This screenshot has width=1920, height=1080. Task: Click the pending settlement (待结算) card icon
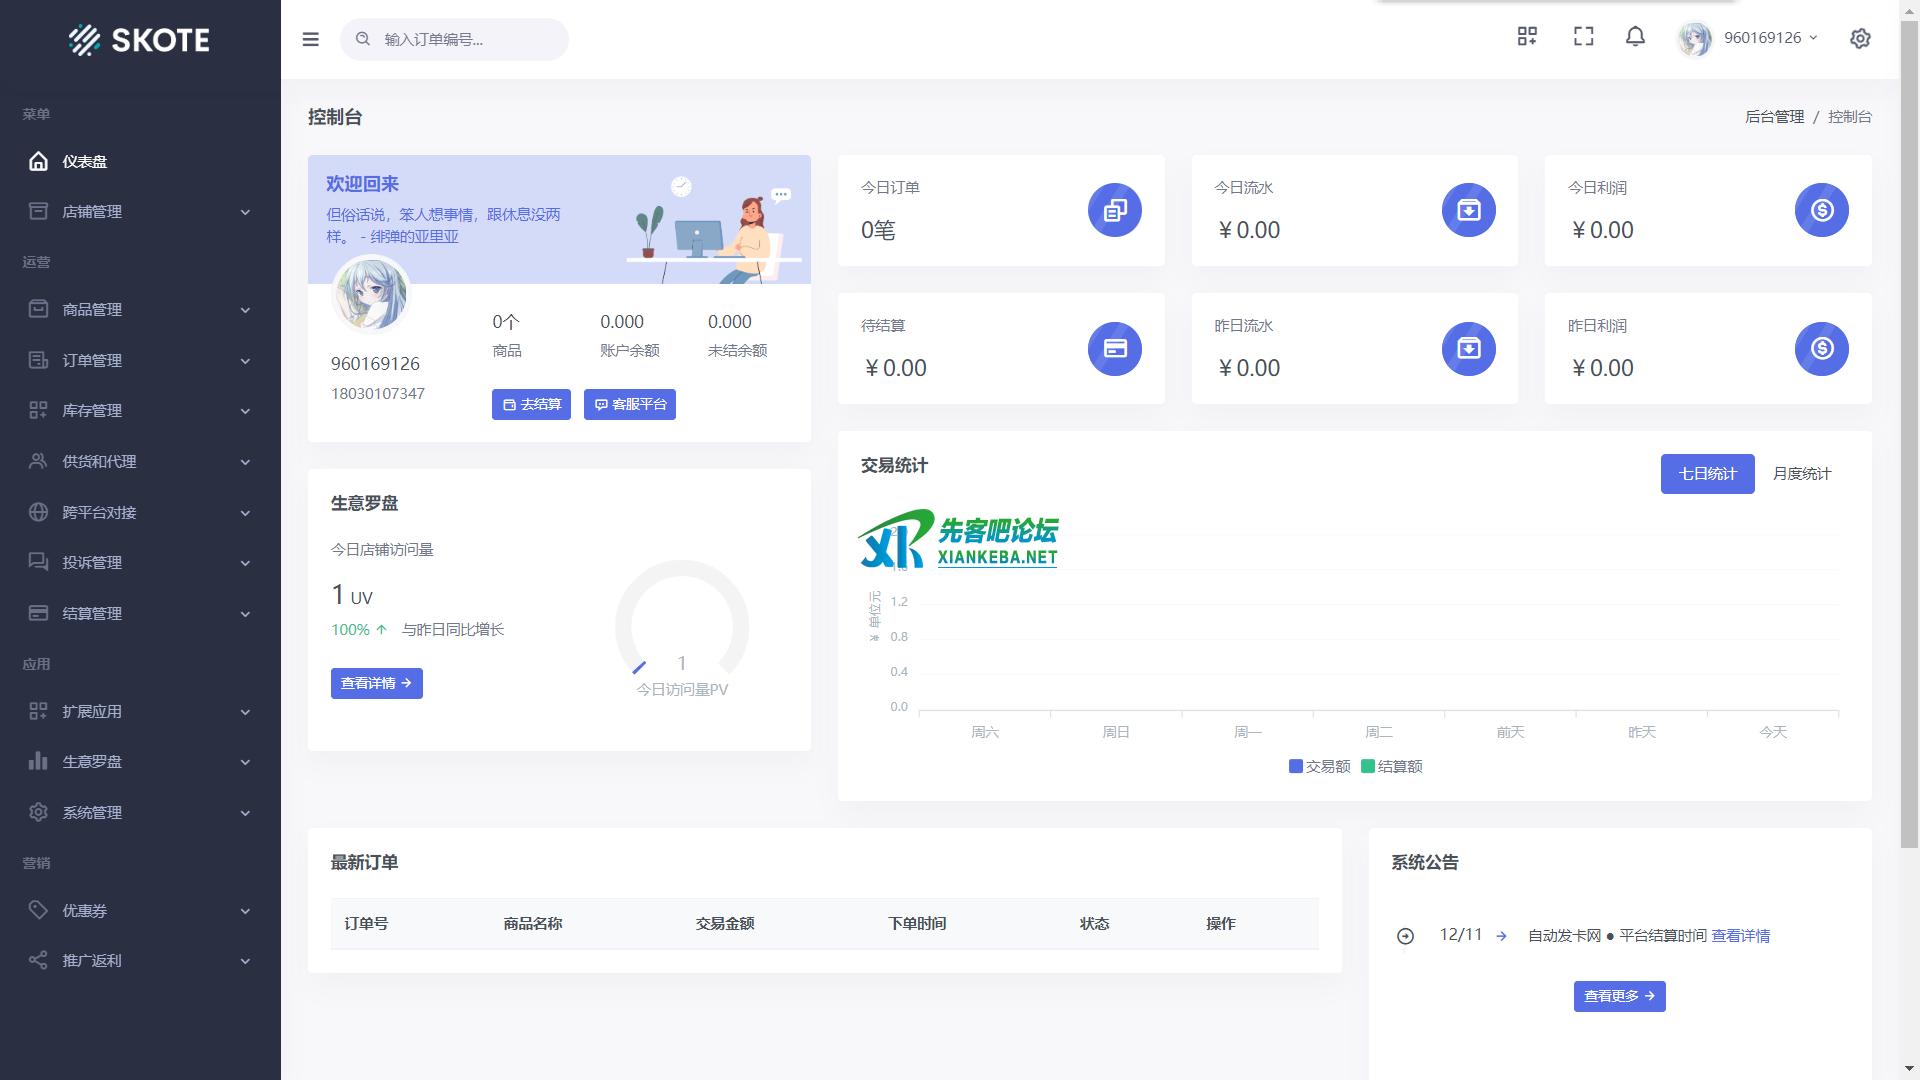click(1114, 348)
